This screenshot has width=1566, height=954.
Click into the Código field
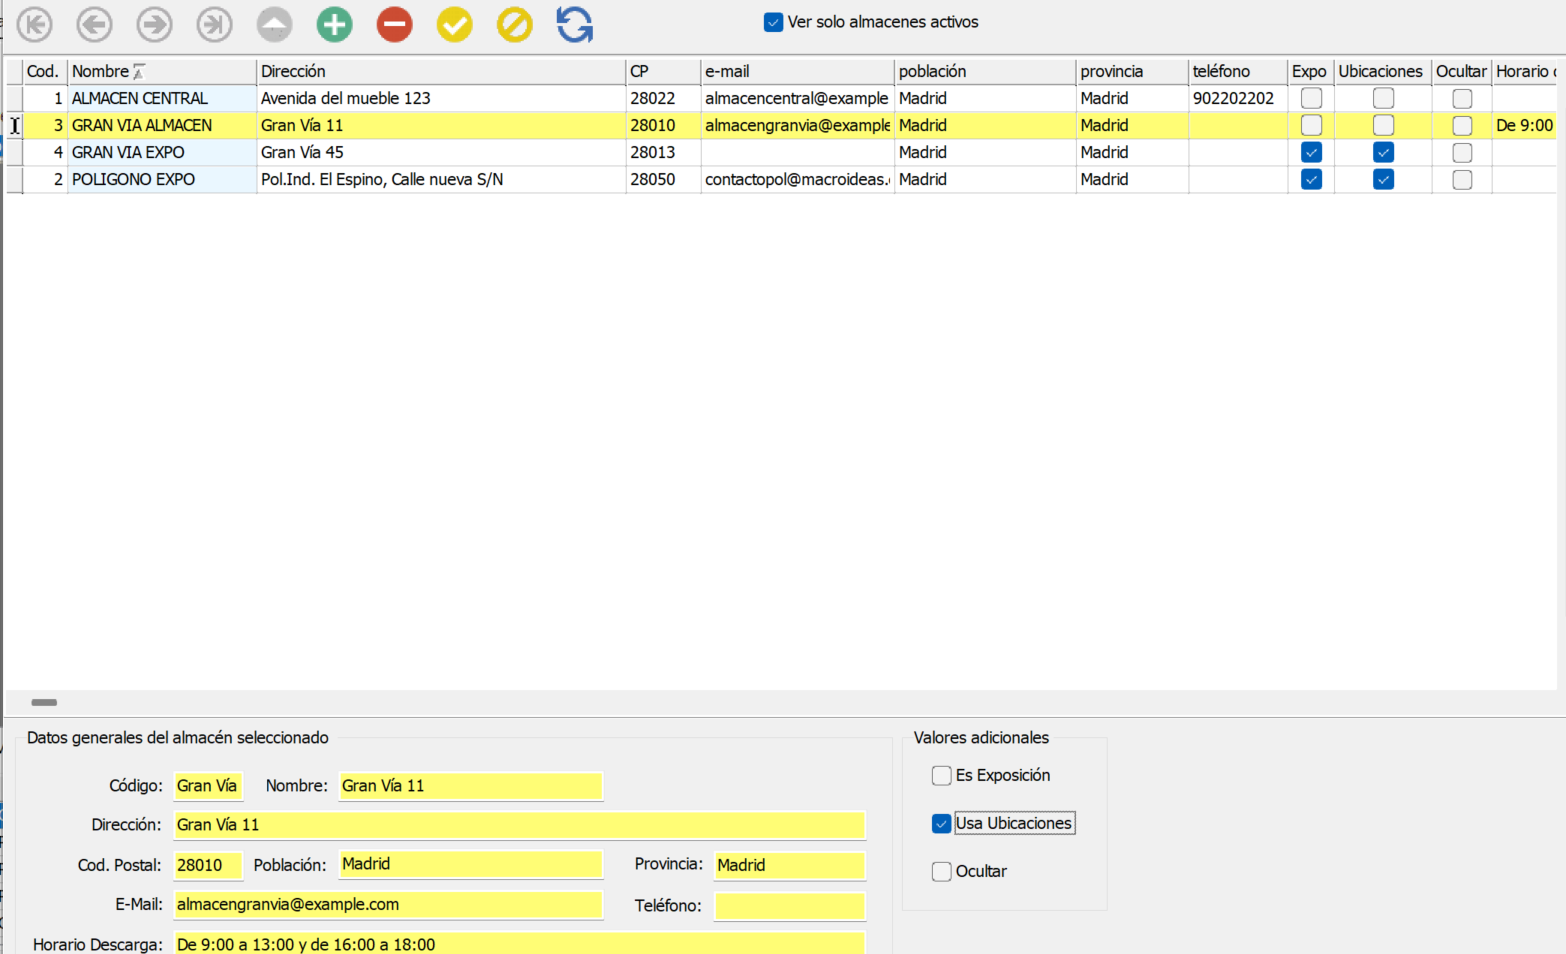(208, 786)
